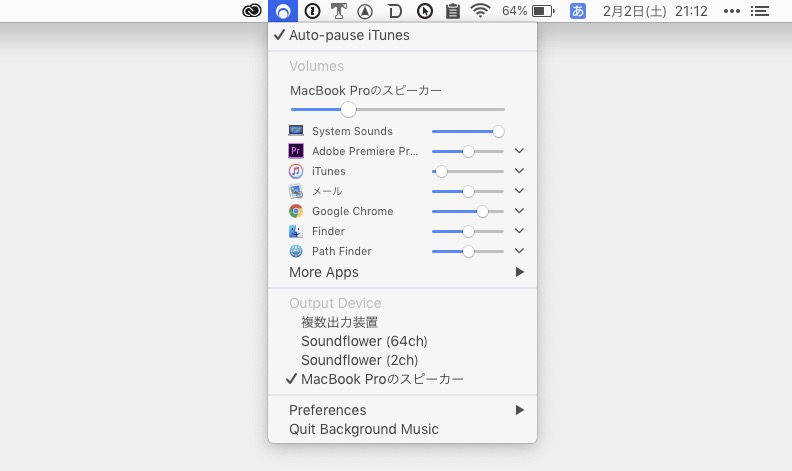The width and height of the screenshot is (792, 471).
Task: Select Soundflower (64ch) output
Action: pos(364,341)
